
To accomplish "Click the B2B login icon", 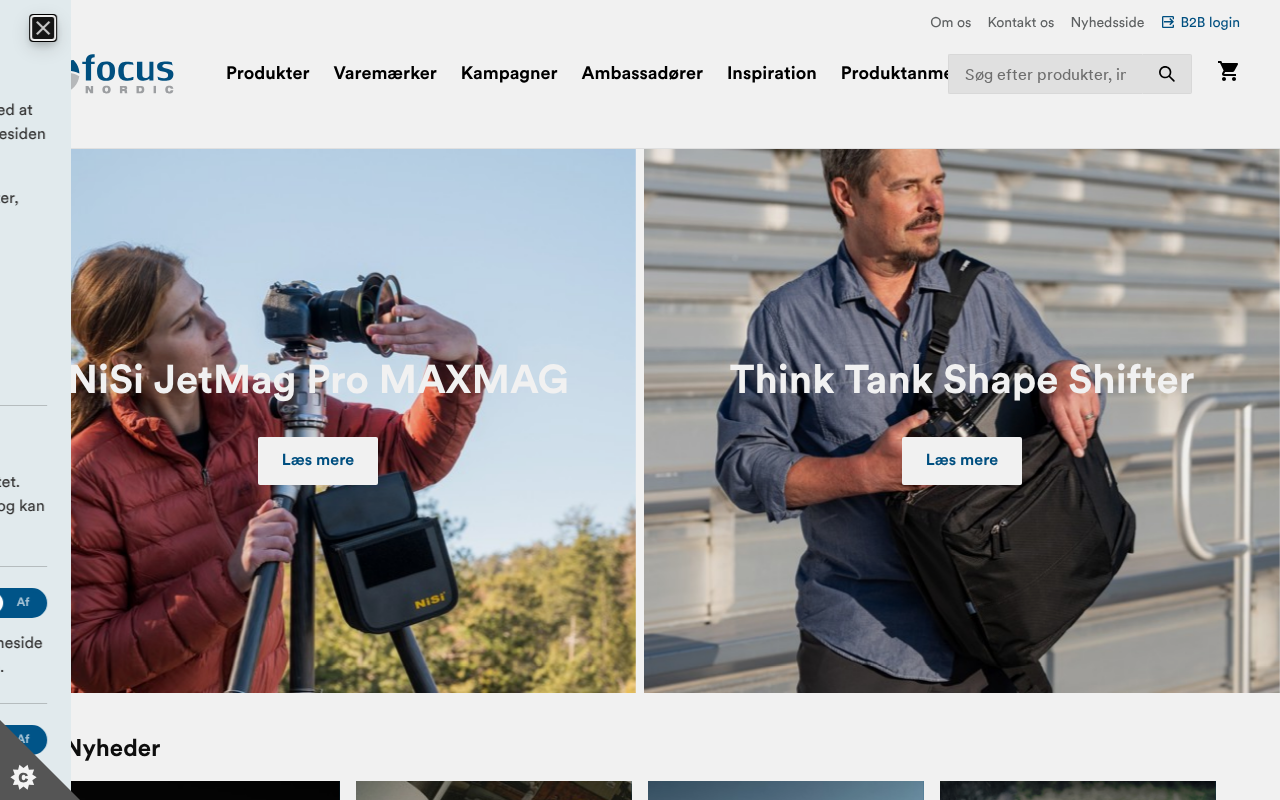I will (1168, 22).
